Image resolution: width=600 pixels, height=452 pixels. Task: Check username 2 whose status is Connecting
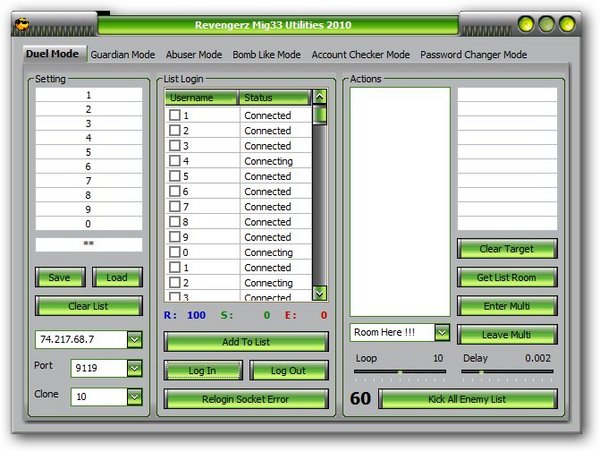pos(174,283)
